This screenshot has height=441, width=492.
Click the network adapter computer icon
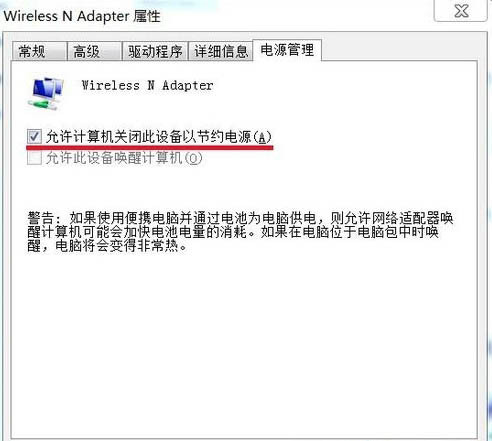[x=46, y=94]
